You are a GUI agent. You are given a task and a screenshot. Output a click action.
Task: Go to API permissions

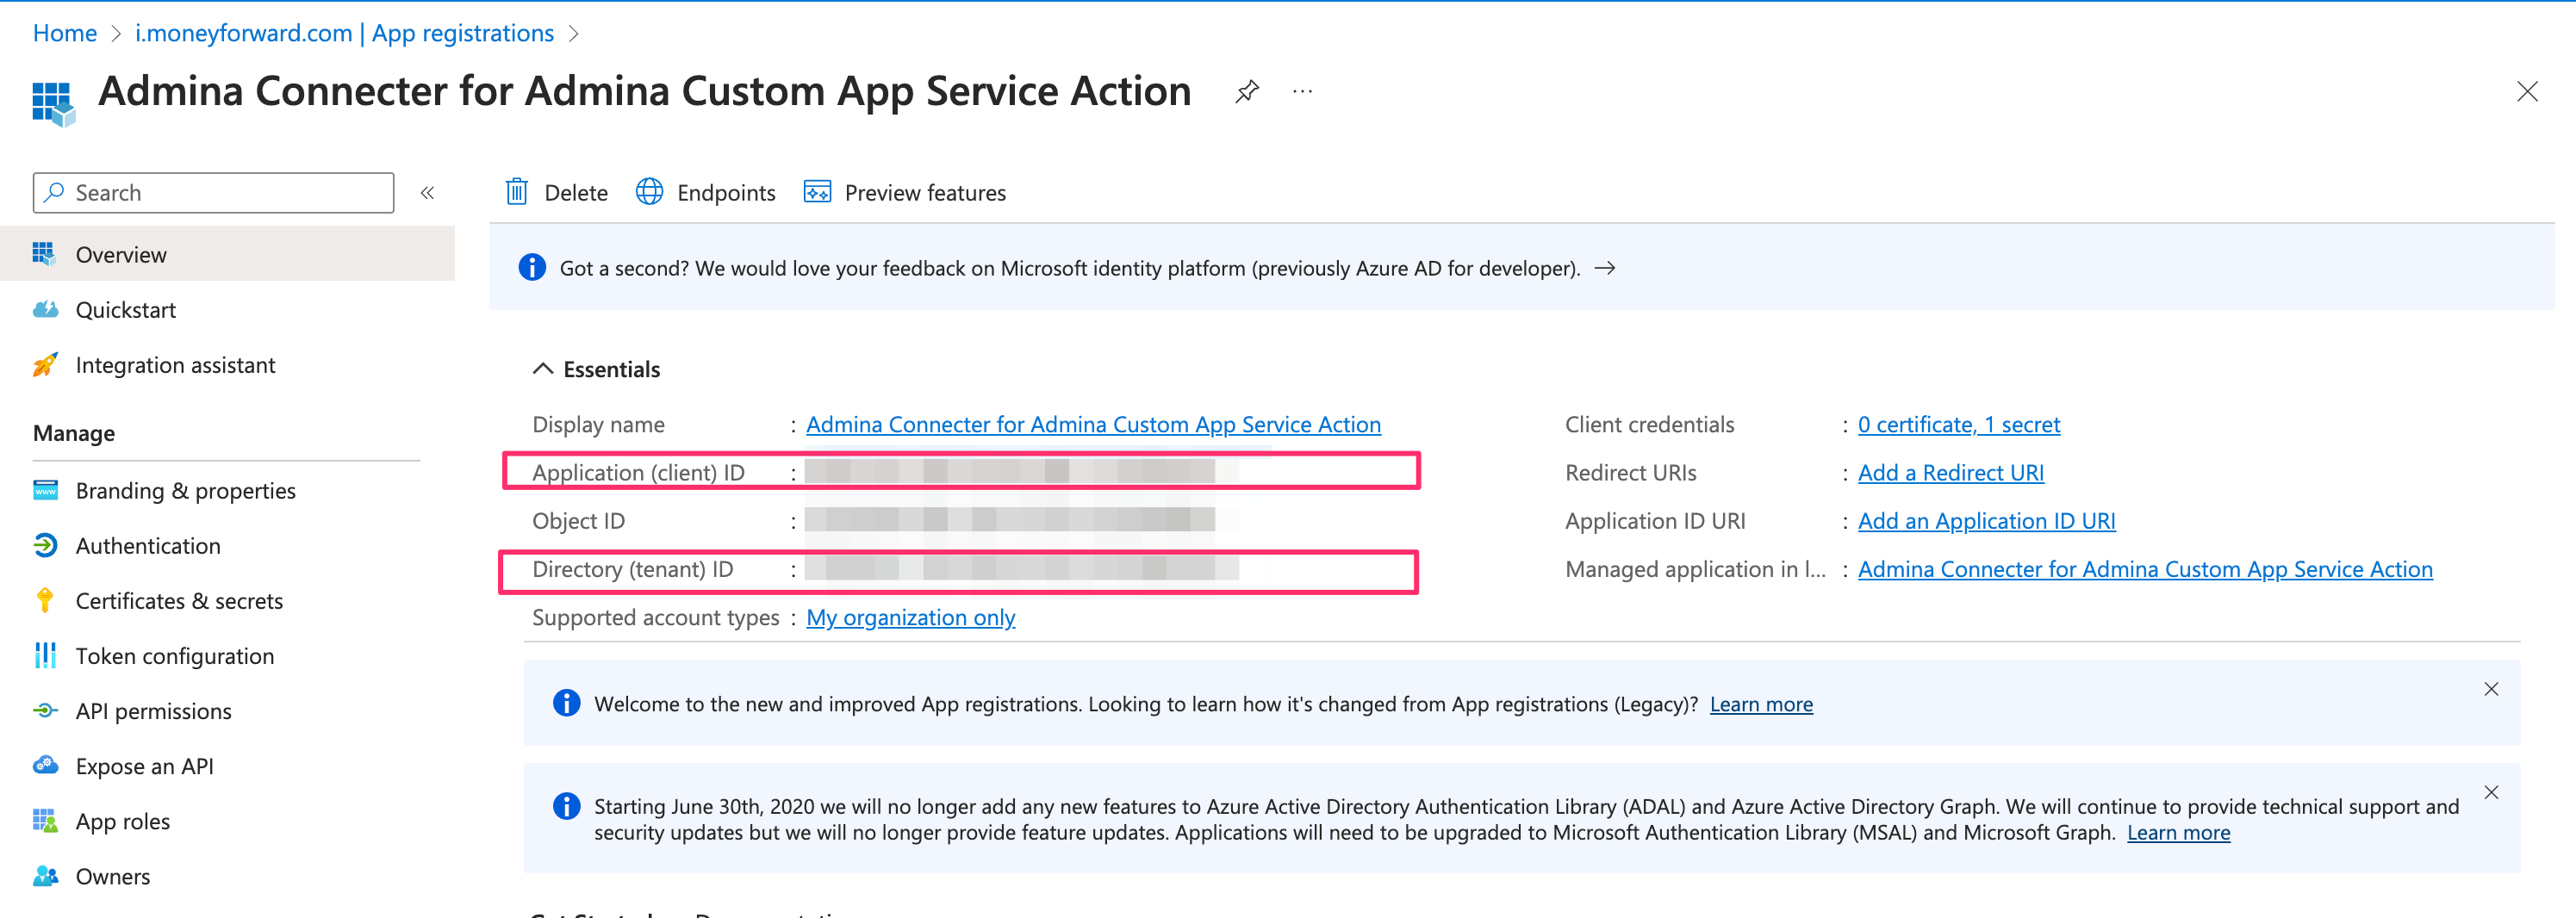coord(153,711)
